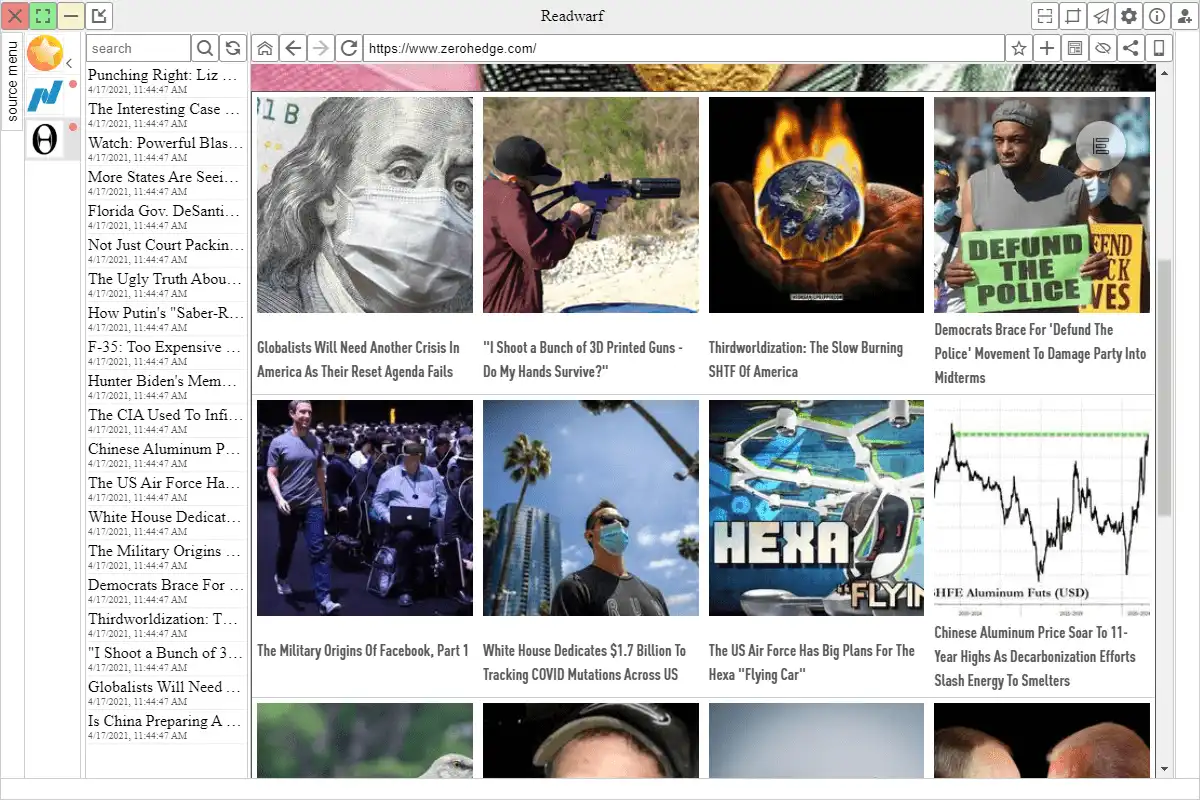Screen dimensions: 1200x800
Task: Bookmark this page with the star icon
Action: (x=1019, y=48)
